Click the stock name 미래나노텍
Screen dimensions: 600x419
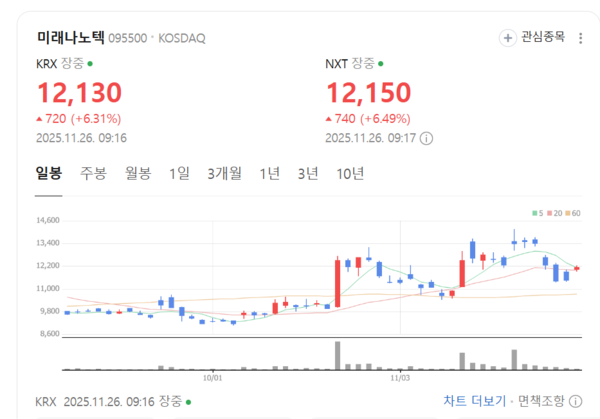(x=70, y=37)
